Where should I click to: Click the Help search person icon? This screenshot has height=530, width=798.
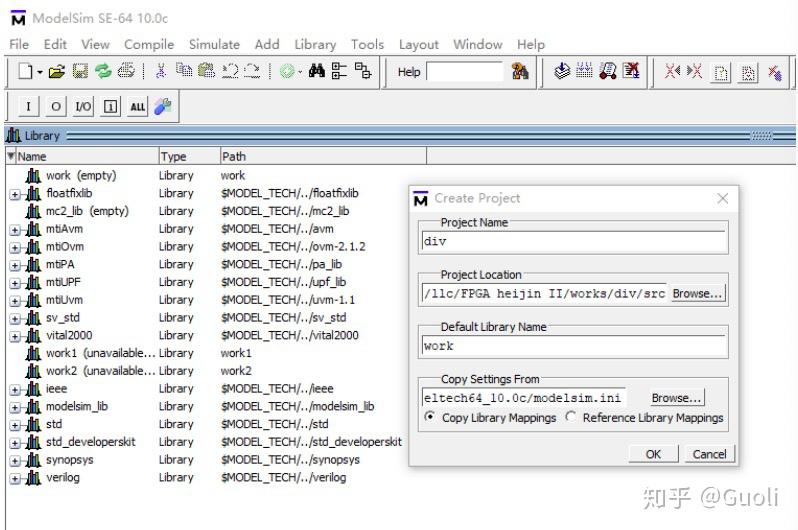click(x=520, y=72)
